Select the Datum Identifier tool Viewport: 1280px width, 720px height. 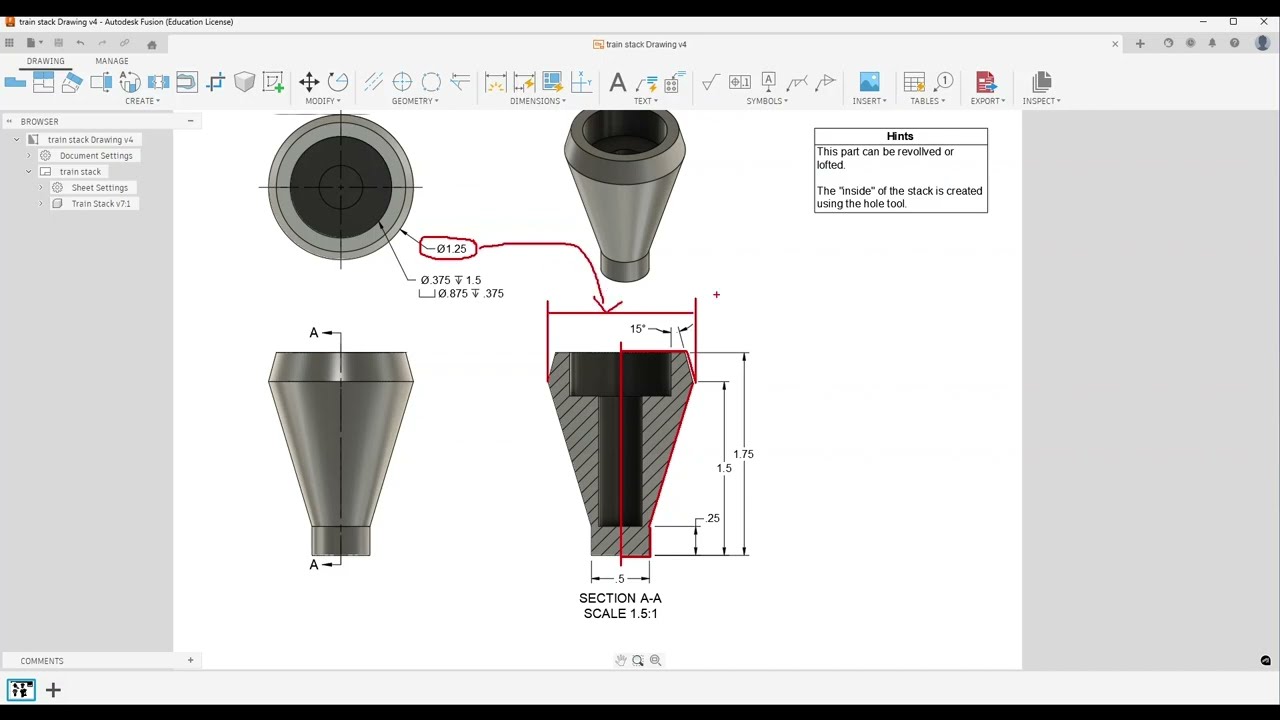pyautogui.click(x=768, y=82)
